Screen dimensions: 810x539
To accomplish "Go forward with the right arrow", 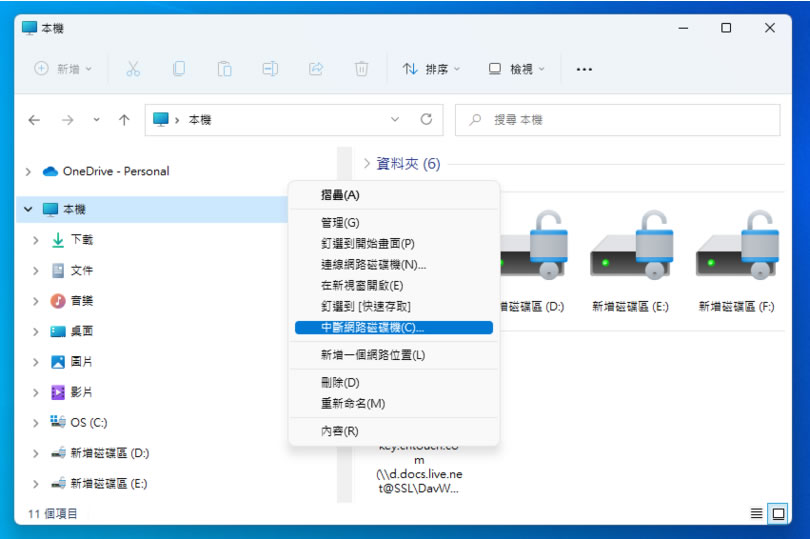I will pyautogui.click(x=68, y=120).
